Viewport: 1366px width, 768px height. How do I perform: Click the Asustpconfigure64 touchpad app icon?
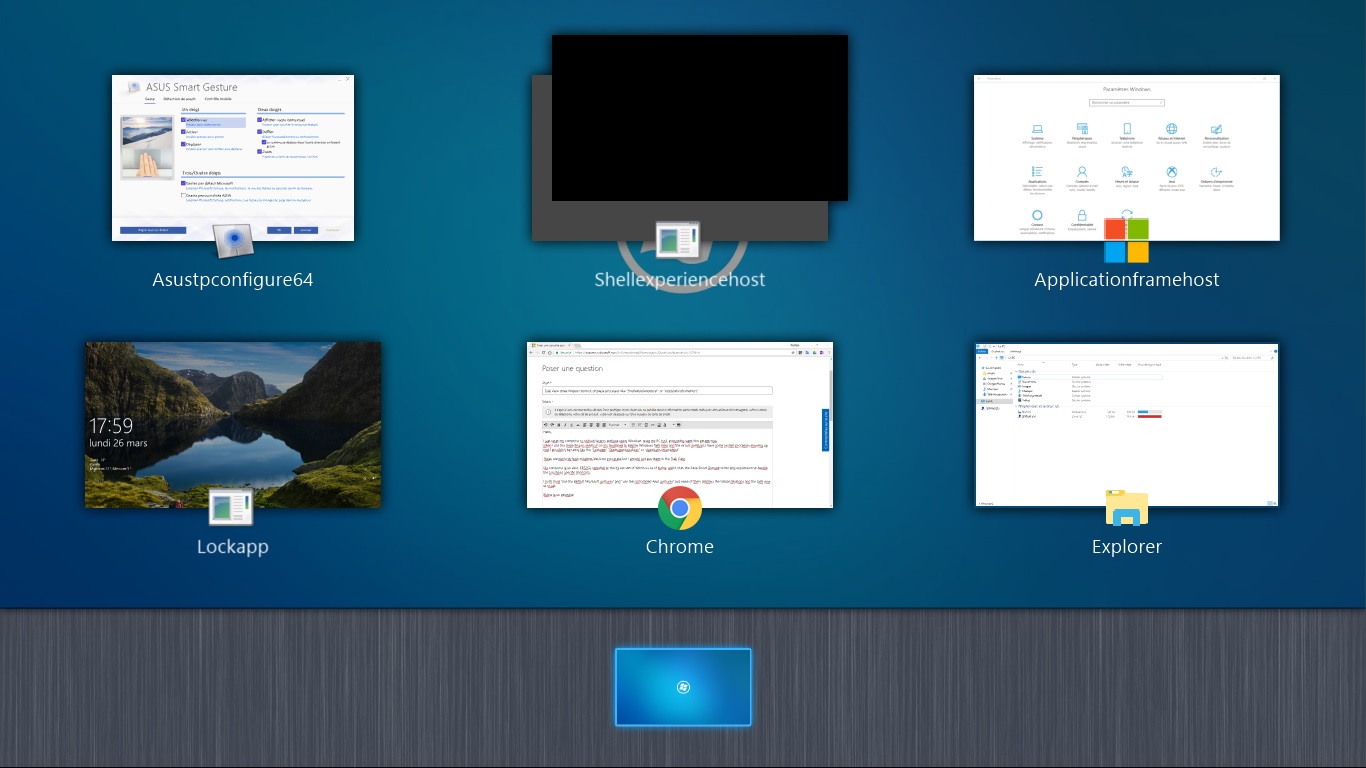click(x=233, y=240)
